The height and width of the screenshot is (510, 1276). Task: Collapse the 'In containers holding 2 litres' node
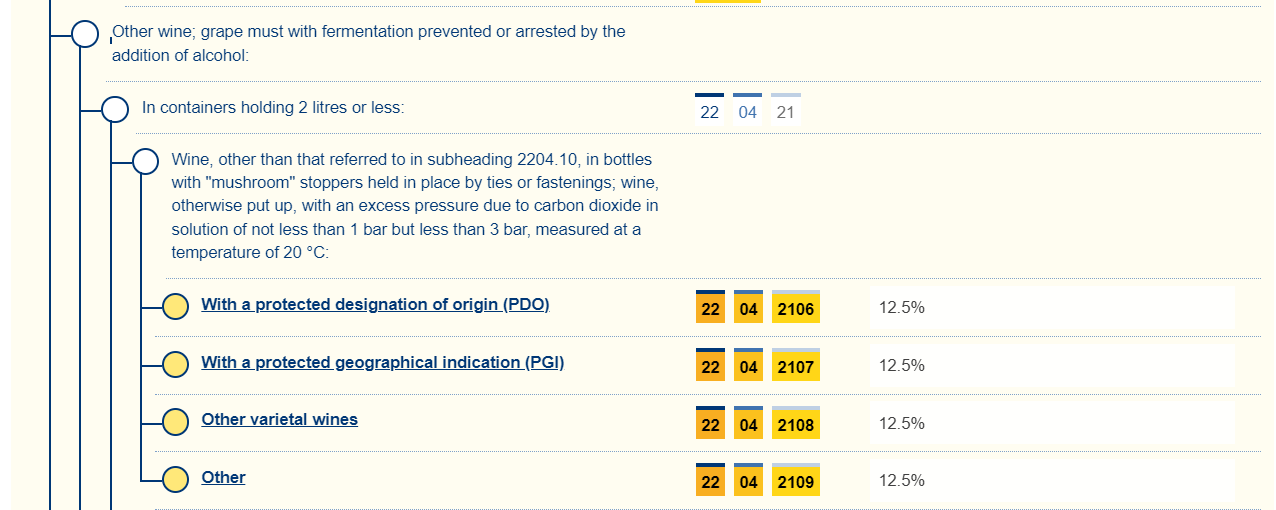[x=115, y=109]
